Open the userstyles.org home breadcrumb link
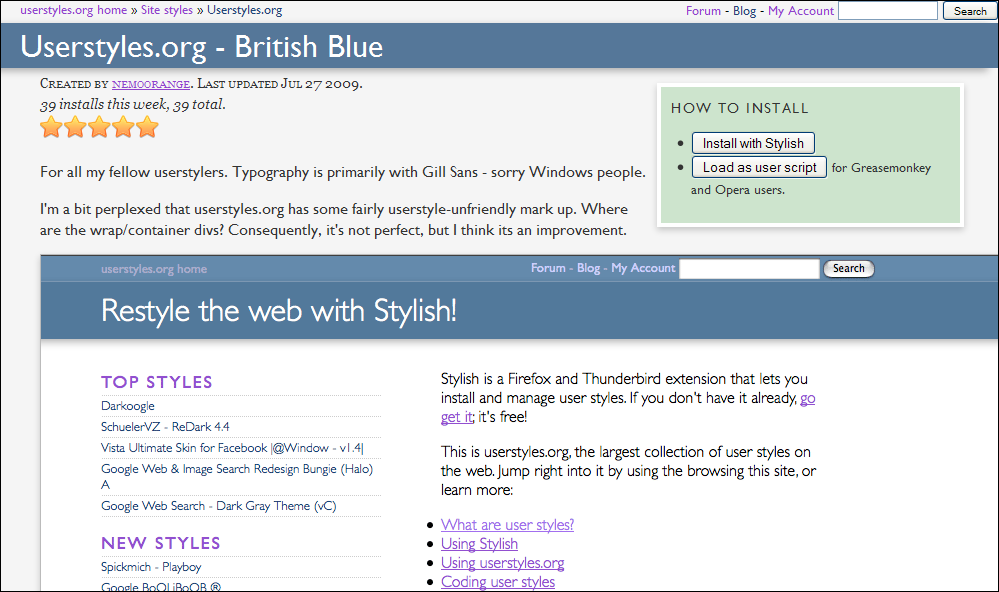Screen dimensions: 999x592 (73, 10)
